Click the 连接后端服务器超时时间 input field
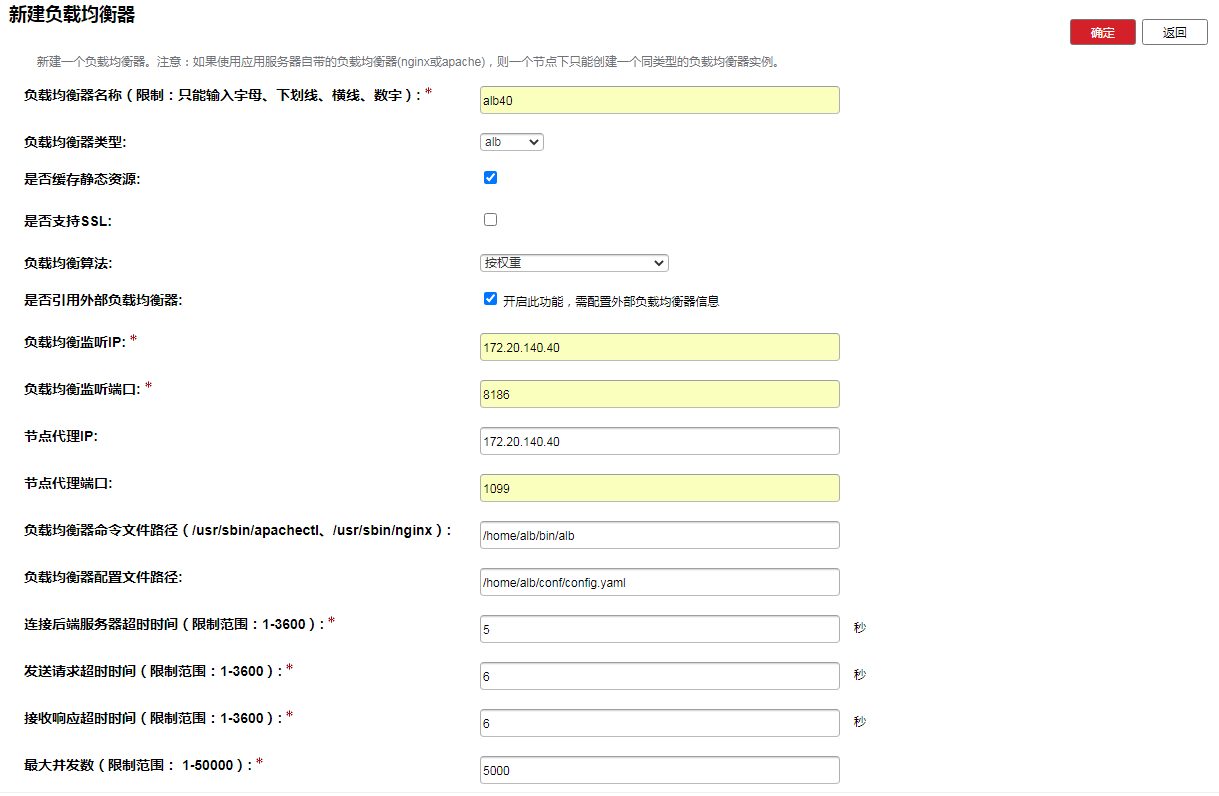This screenshot has width=1219, height=796. tap(659, 629)
